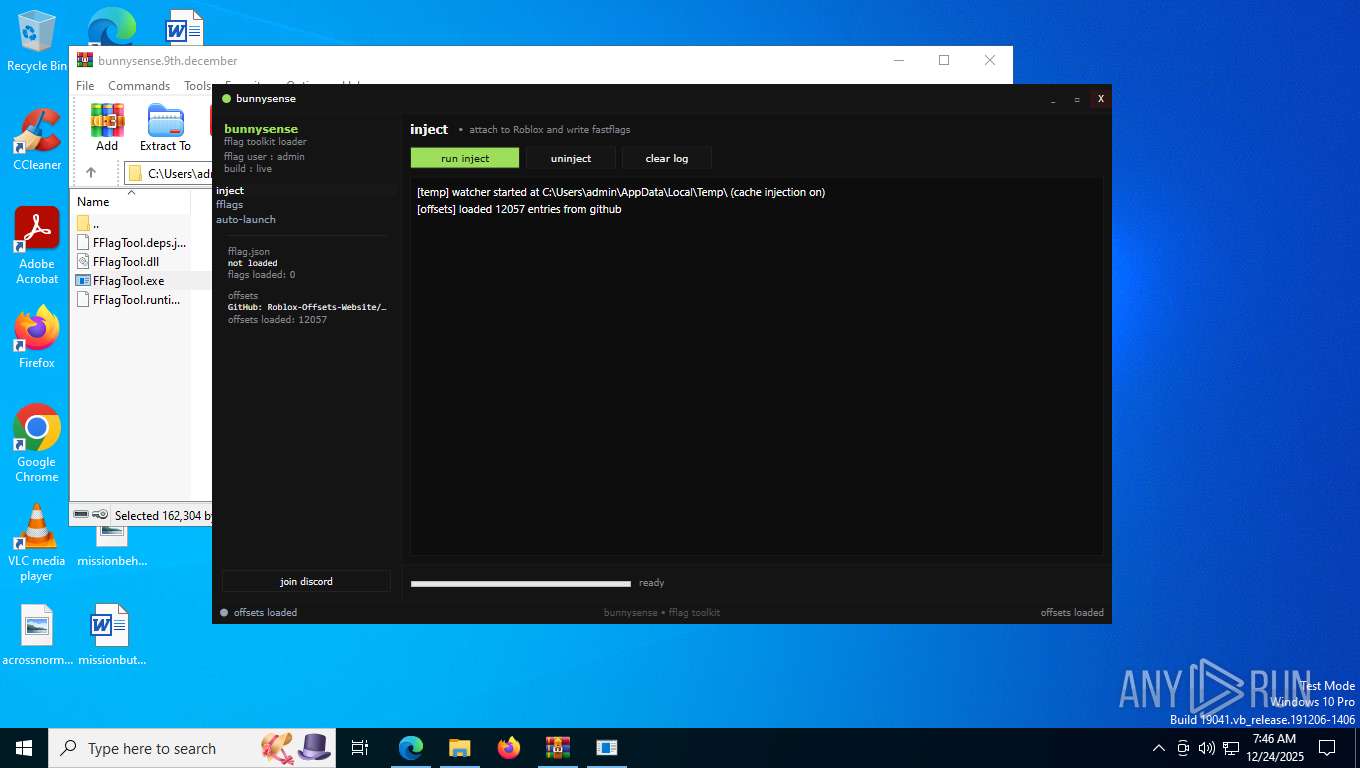Open File Explorer from taskbar
Image resolution: width=1360 pixels, height=768 pixels.
pos(460,748)
